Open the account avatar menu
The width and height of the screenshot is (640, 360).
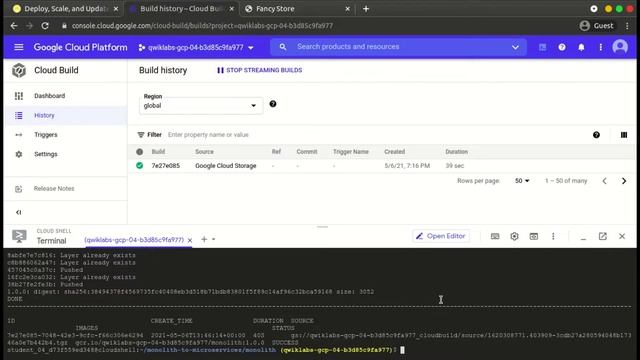point(620,47)
